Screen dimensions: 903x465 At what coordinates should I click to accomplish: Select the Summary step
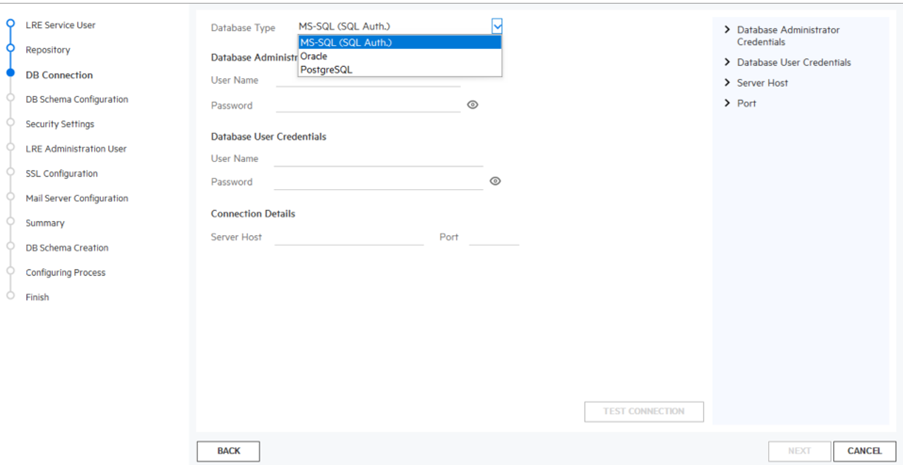coord(45,223)
